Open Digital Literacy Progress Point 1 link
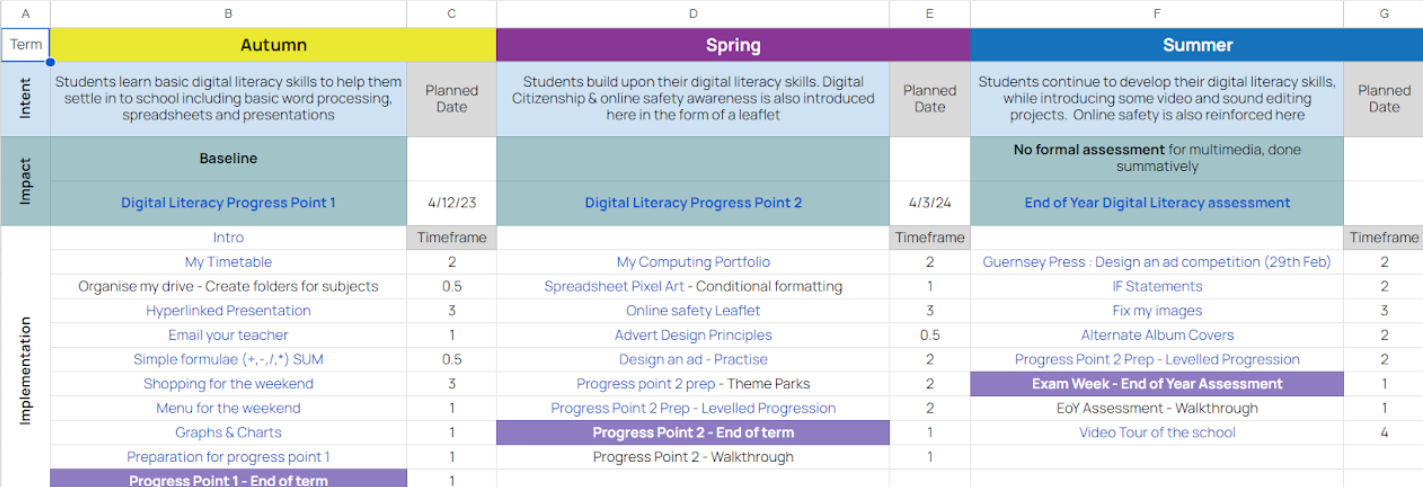The image size is (1423, 487). tap(228, 203)
